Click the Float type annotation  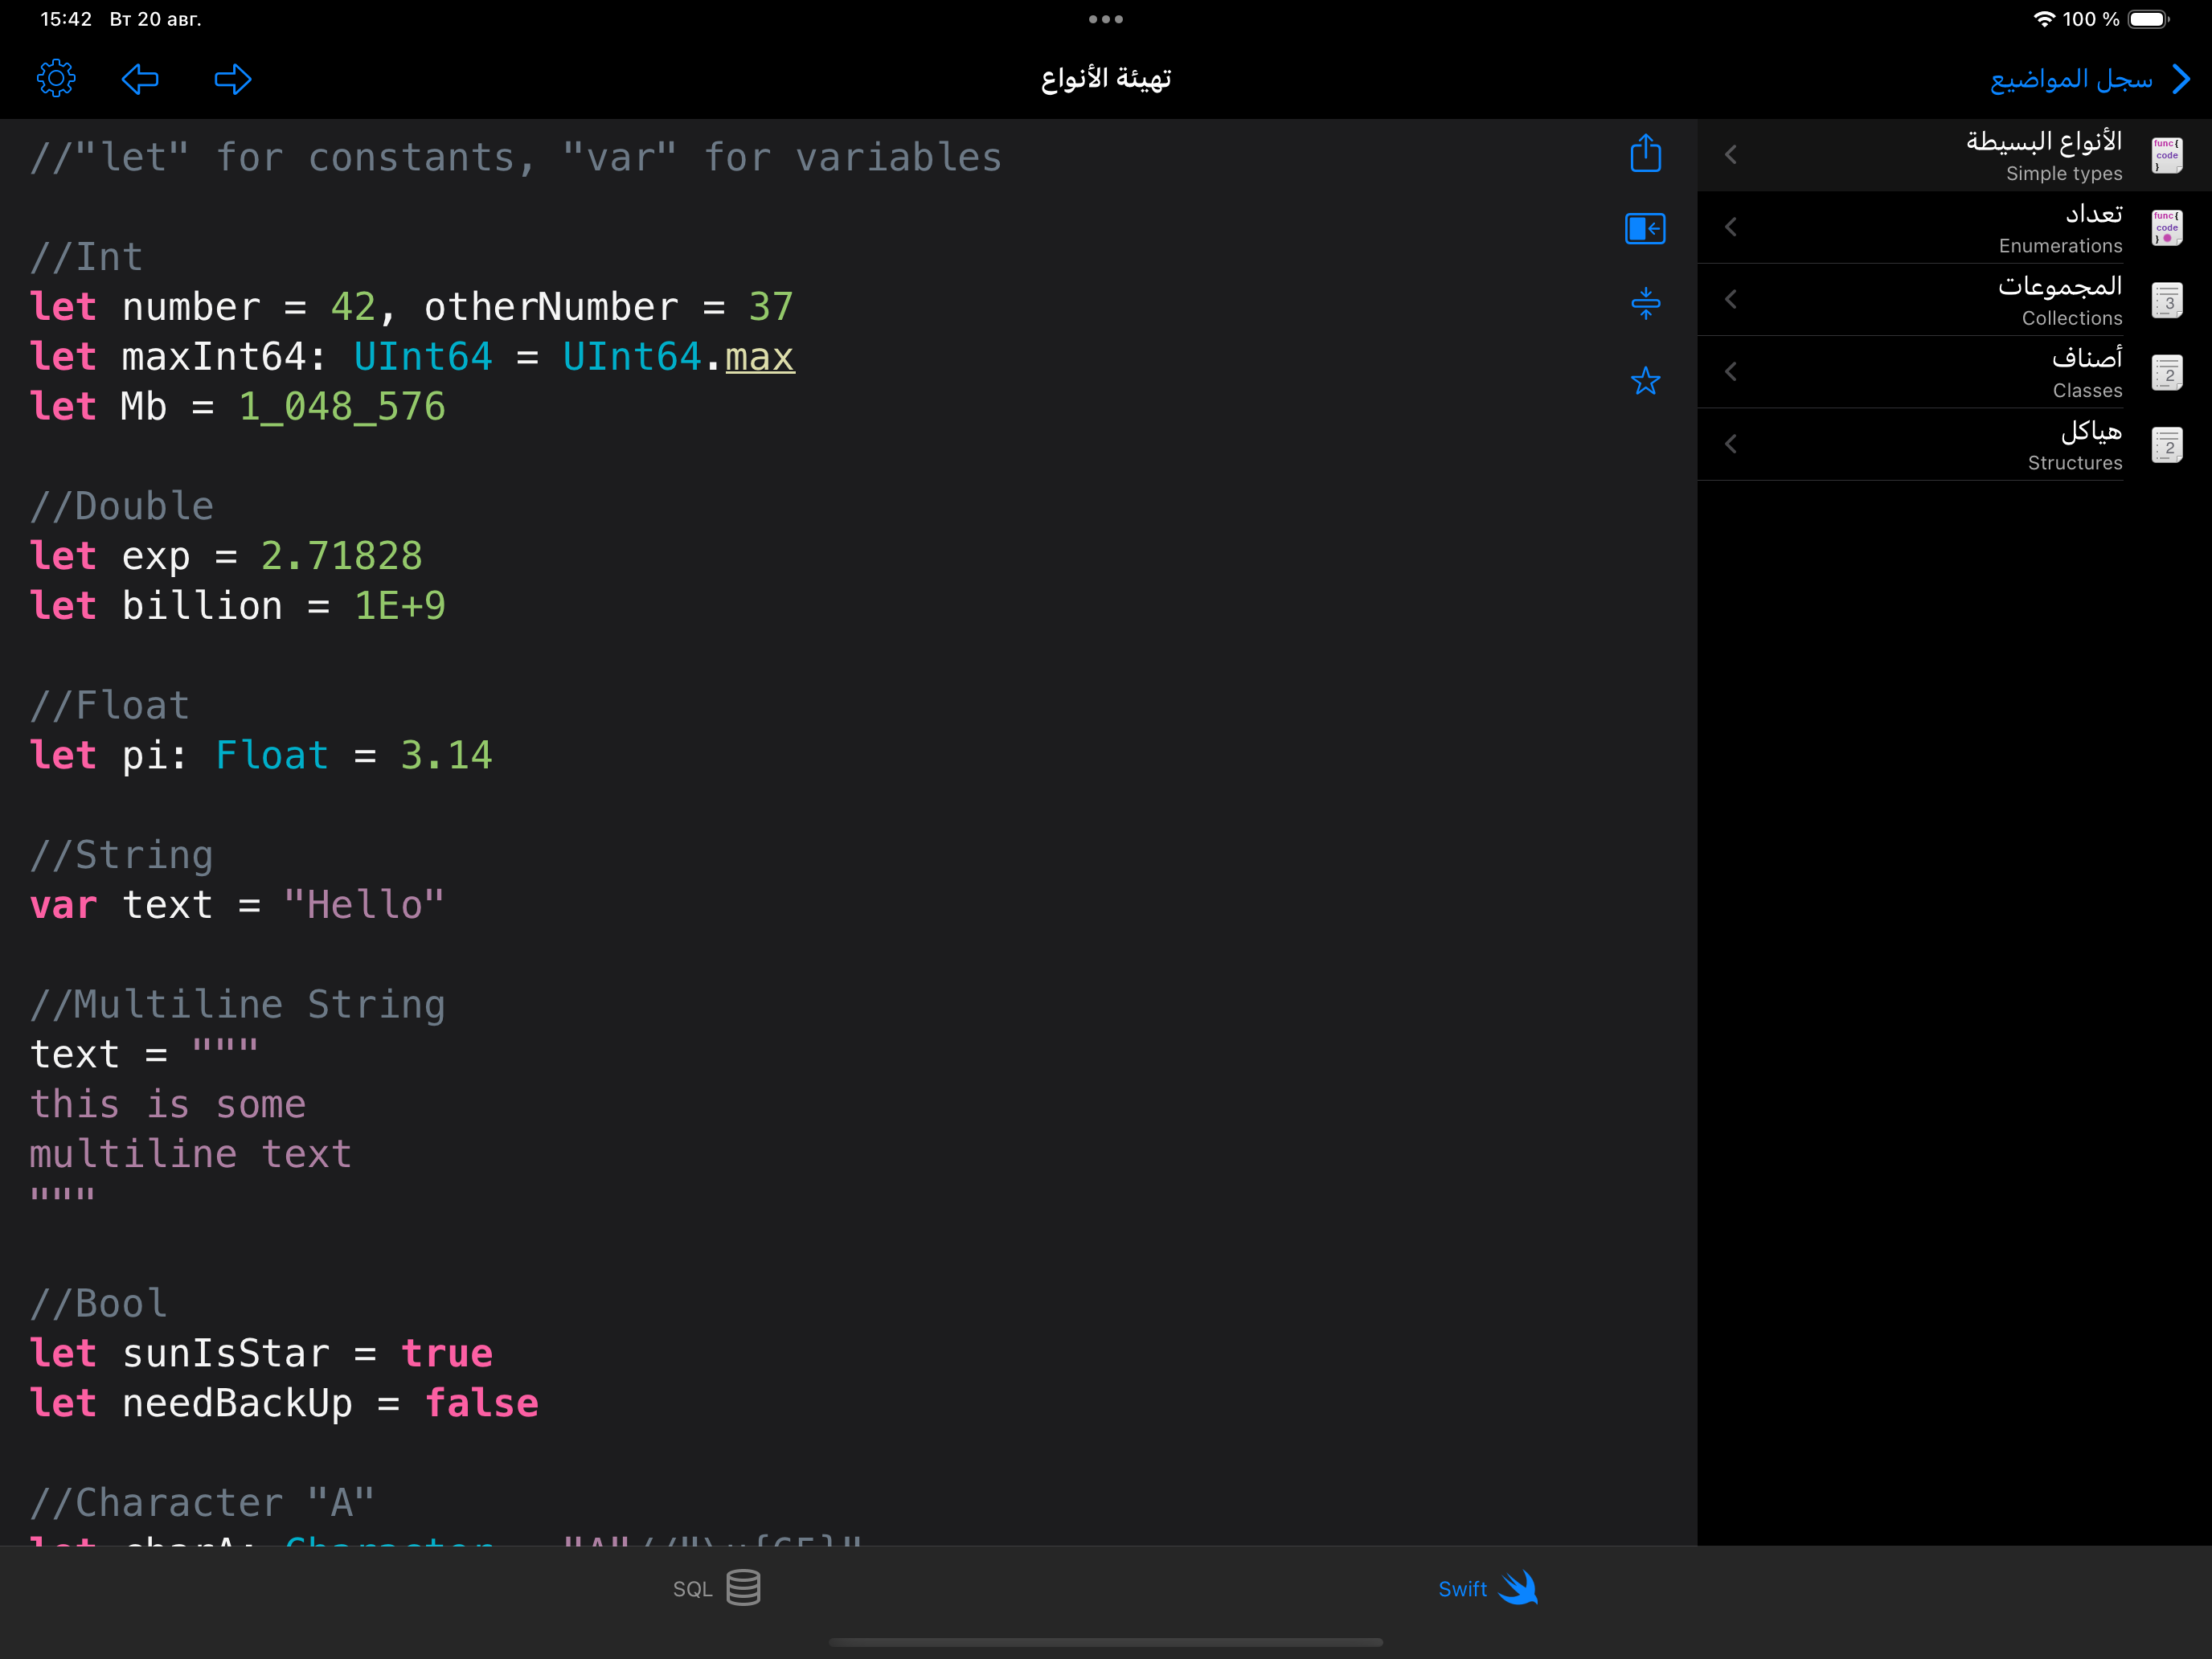pyautogui.click(x=272, y=756)
